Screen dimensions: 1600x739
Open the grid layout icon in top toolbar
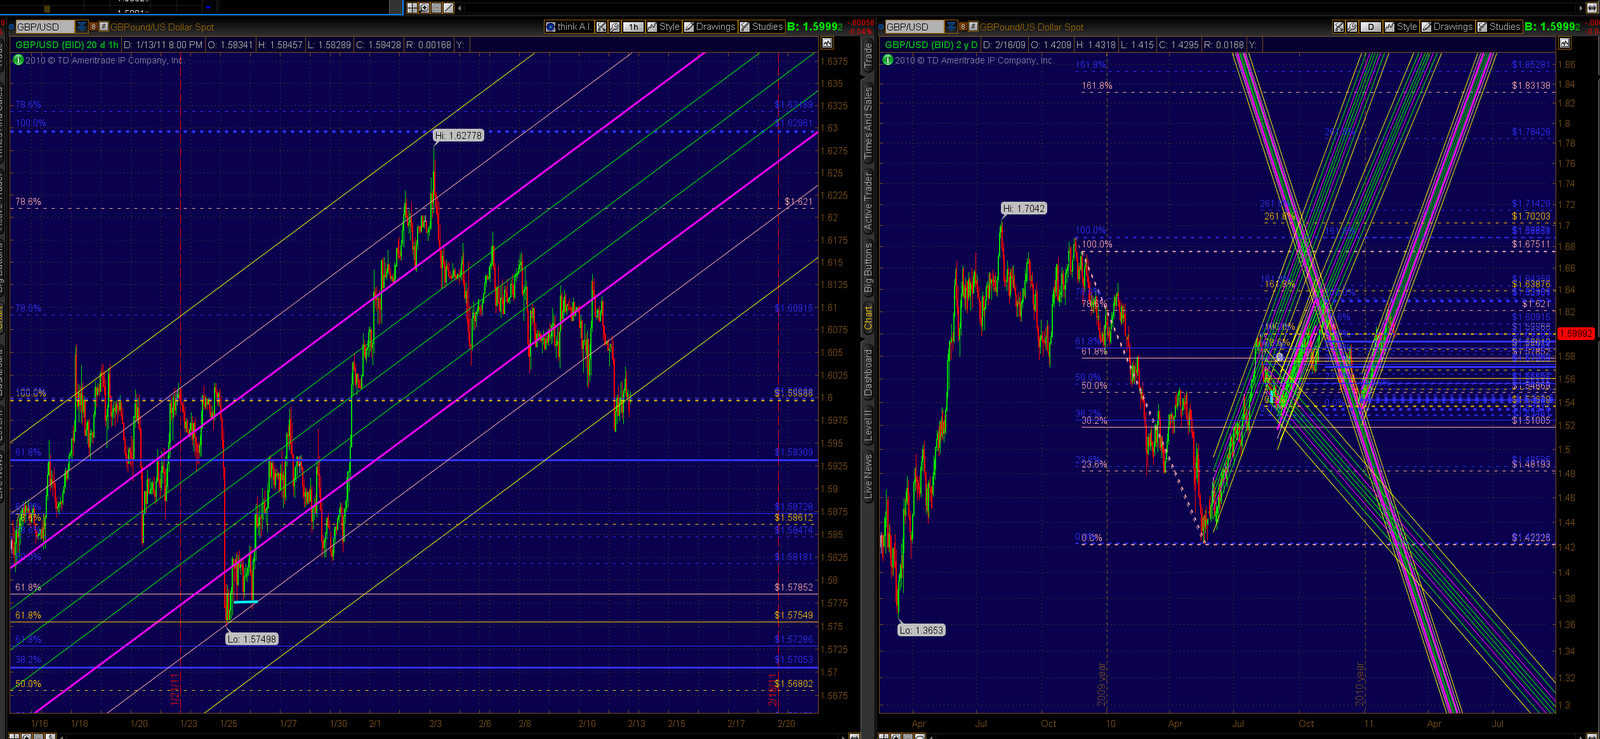pyautogui.click(x=412, y=8)
